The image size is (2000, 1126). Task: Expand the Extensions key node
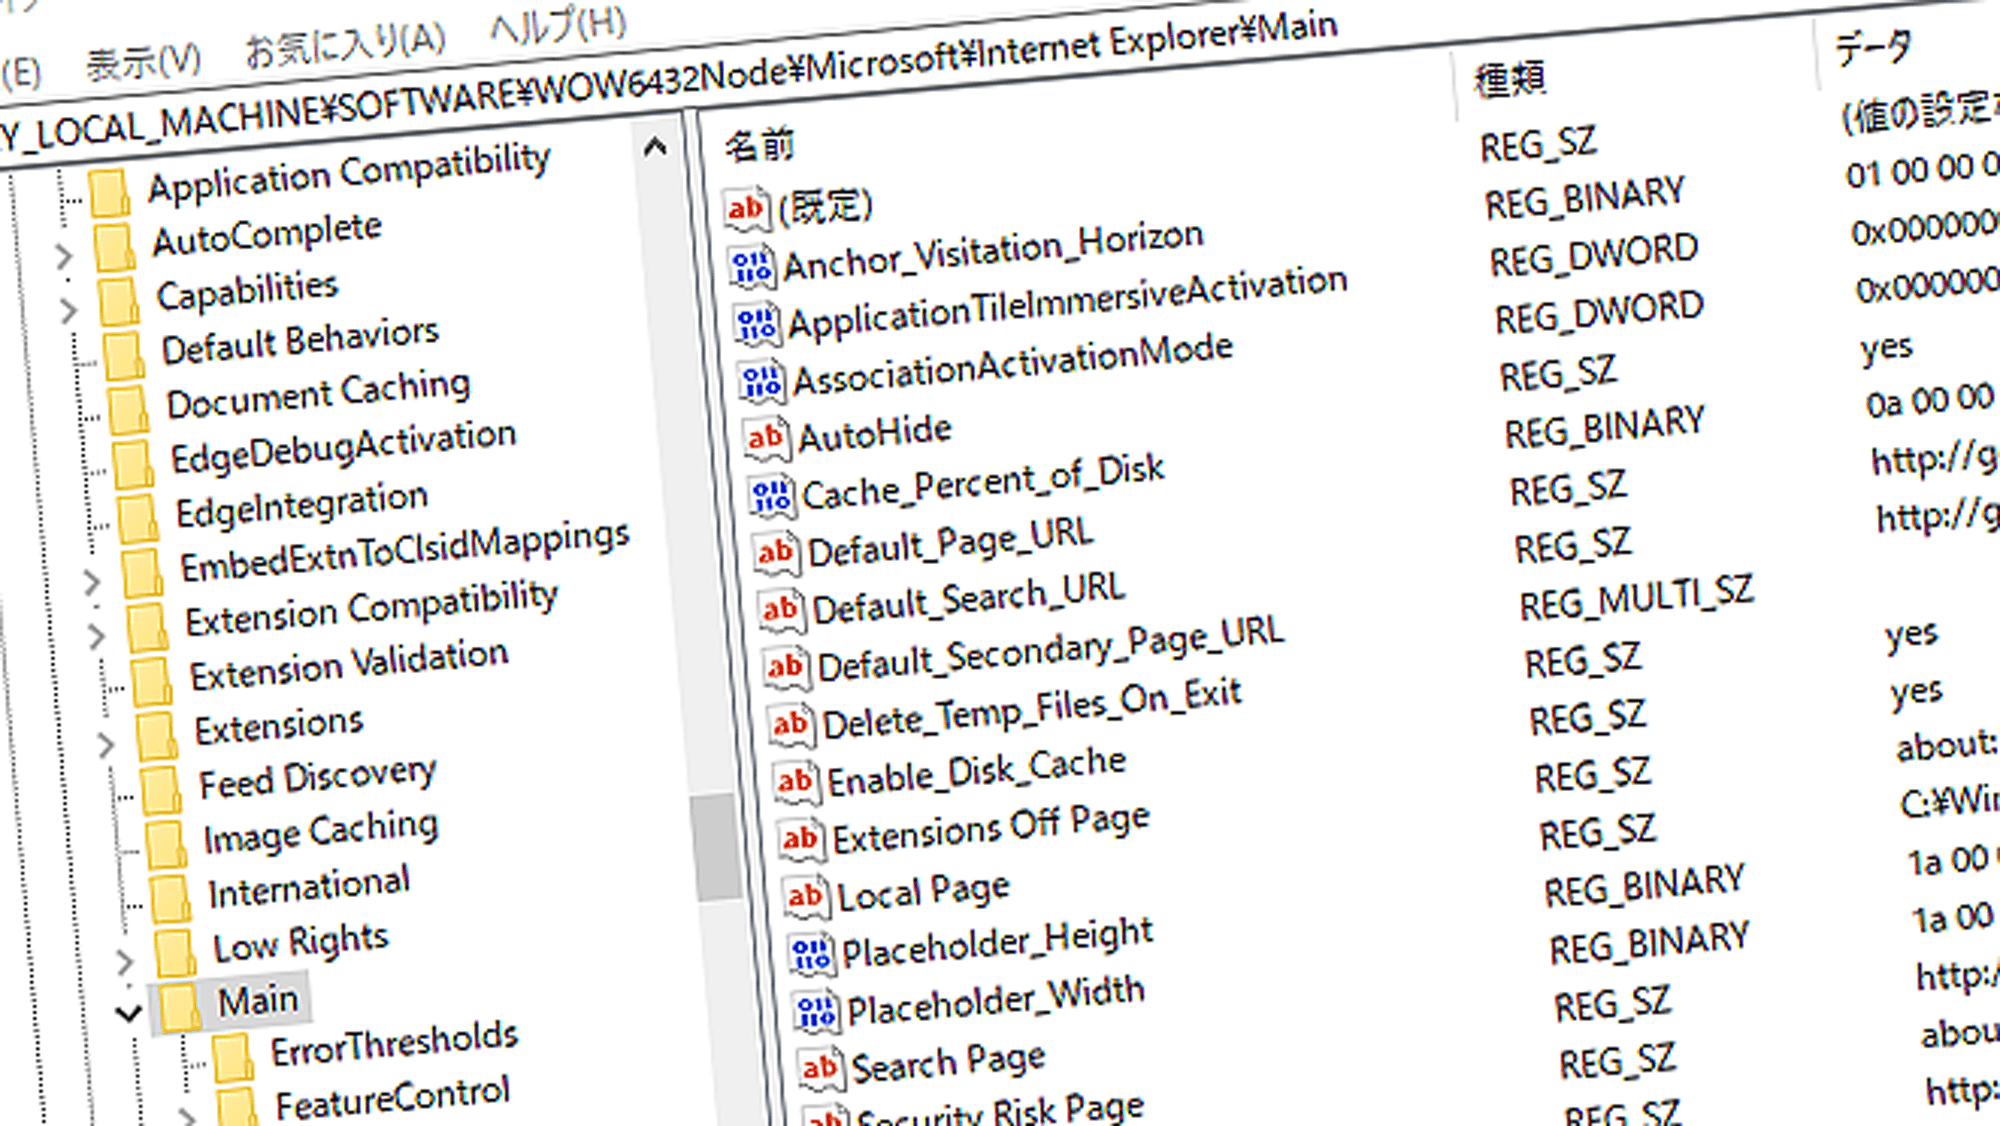[106, 744]
